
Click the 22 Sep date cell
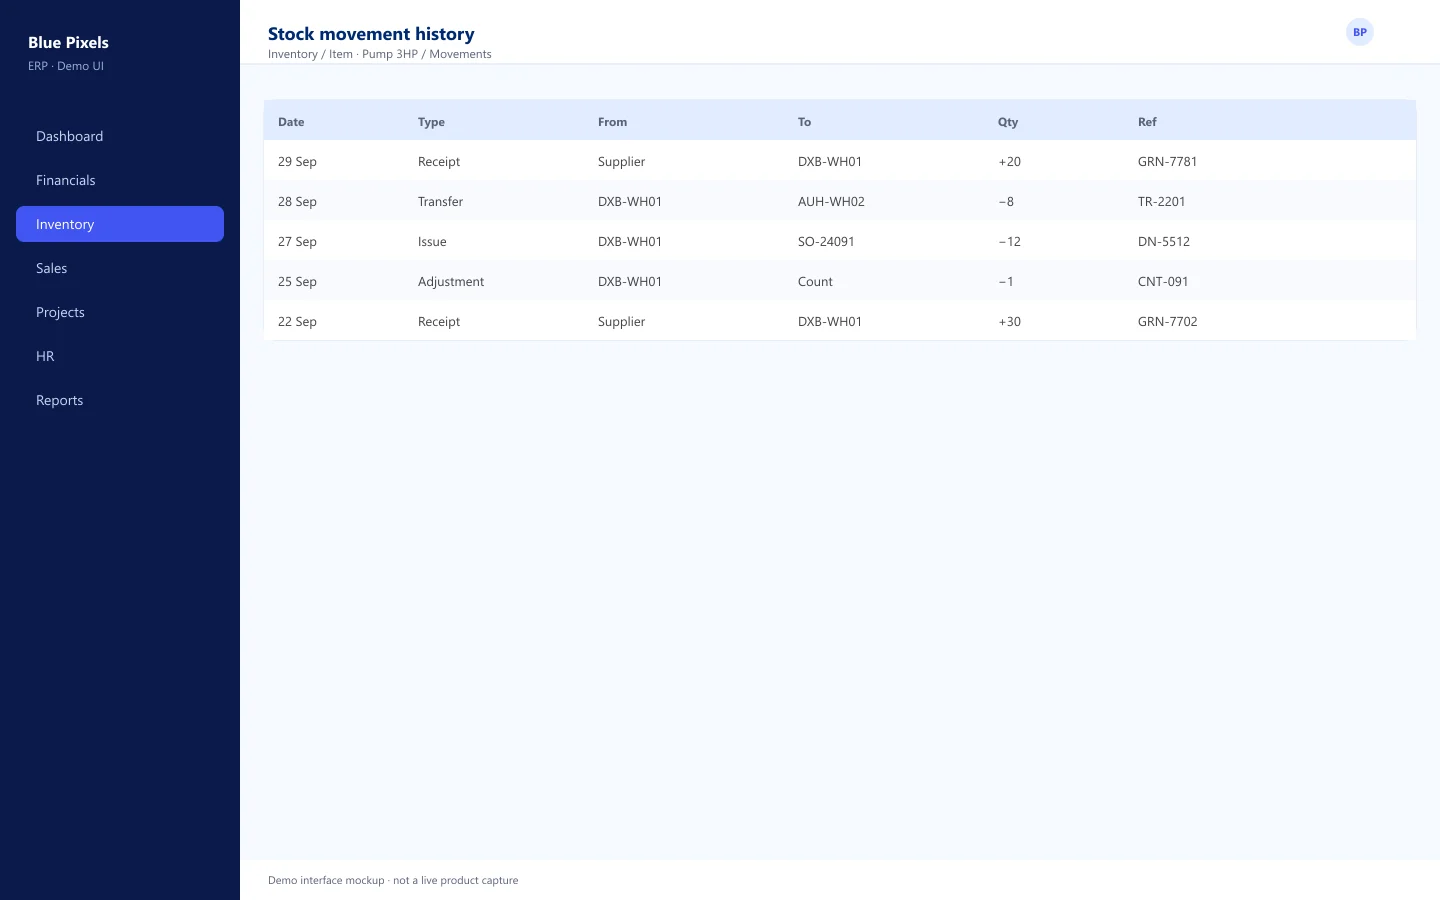coord(297,321)
